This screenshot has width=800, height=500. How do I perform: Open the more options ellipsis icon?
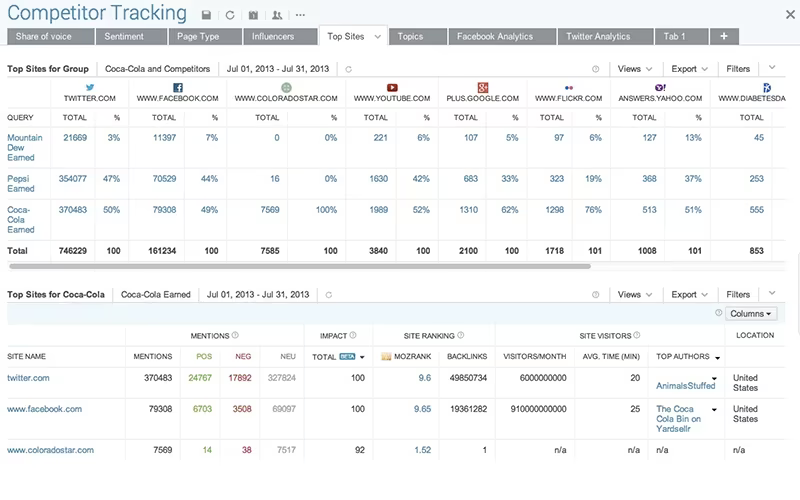point(300,15)
